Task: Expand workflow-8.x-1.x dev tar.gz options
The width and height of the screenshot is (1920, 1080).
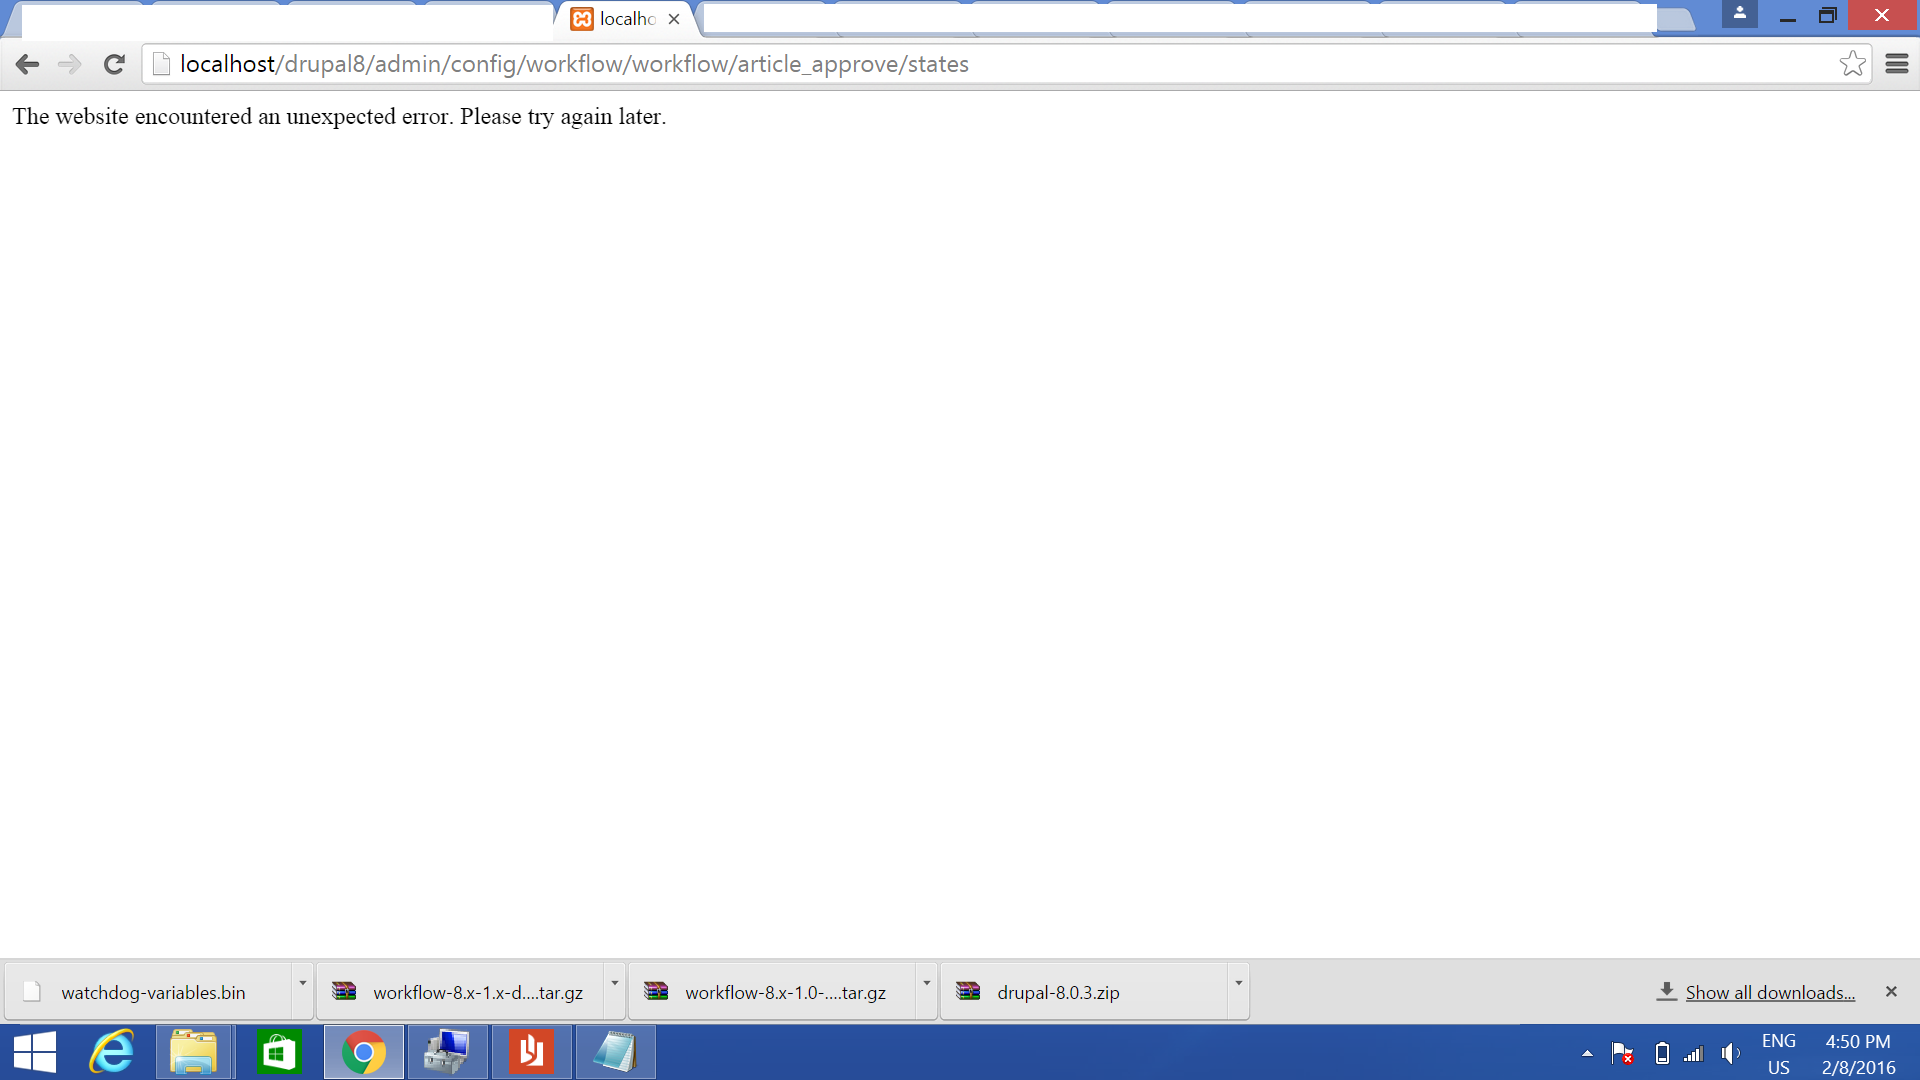Action: coord(614,991)
